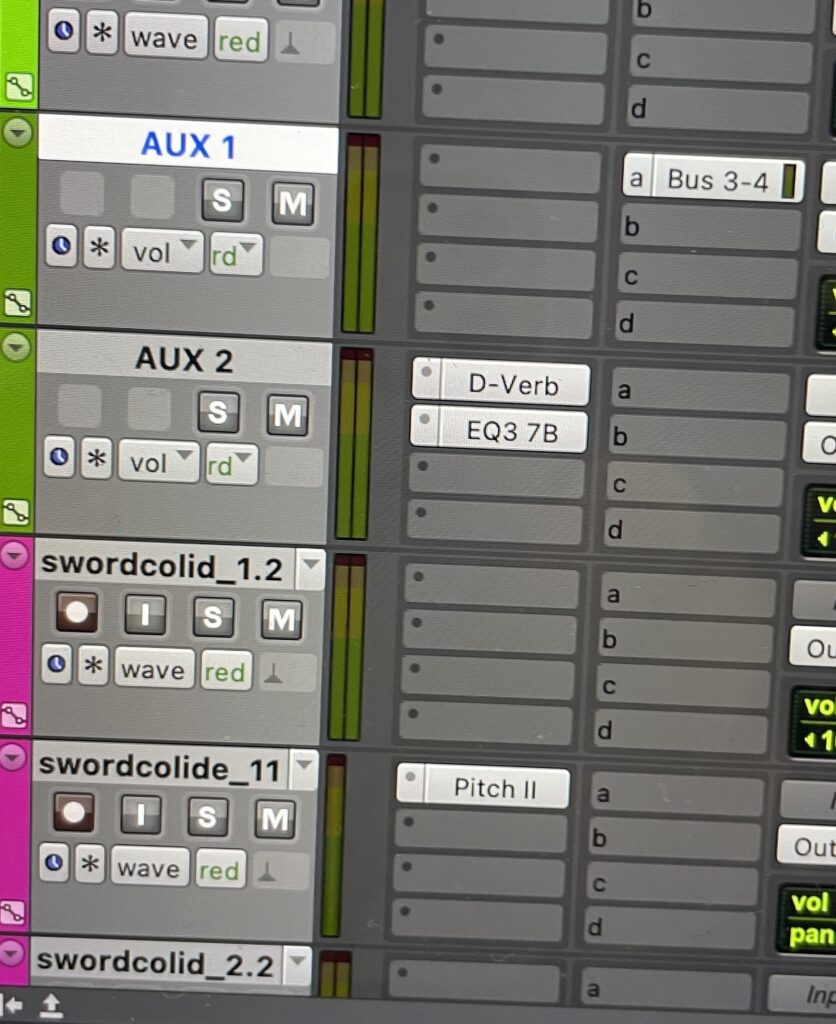Open the playlist lane icon of AUX 2
The width and height of the screenshot is (836, 1024).
[x=16, y=511]
